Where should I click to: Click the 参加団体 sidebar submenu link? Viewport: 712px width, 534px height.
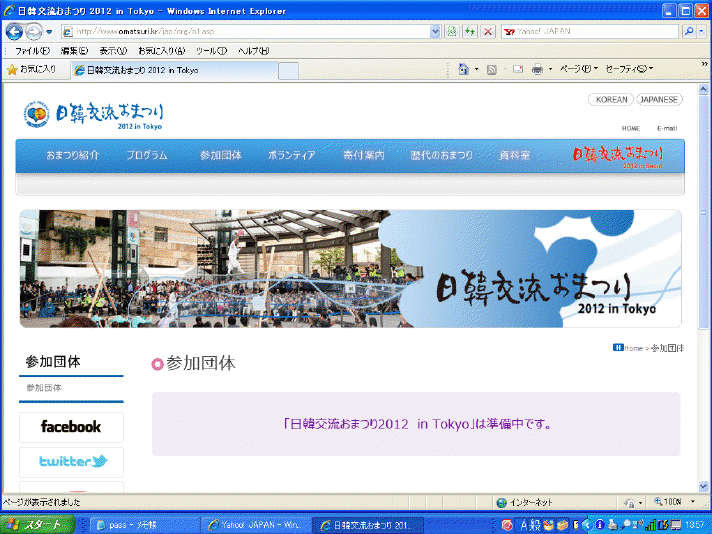[x=44, y=388]
